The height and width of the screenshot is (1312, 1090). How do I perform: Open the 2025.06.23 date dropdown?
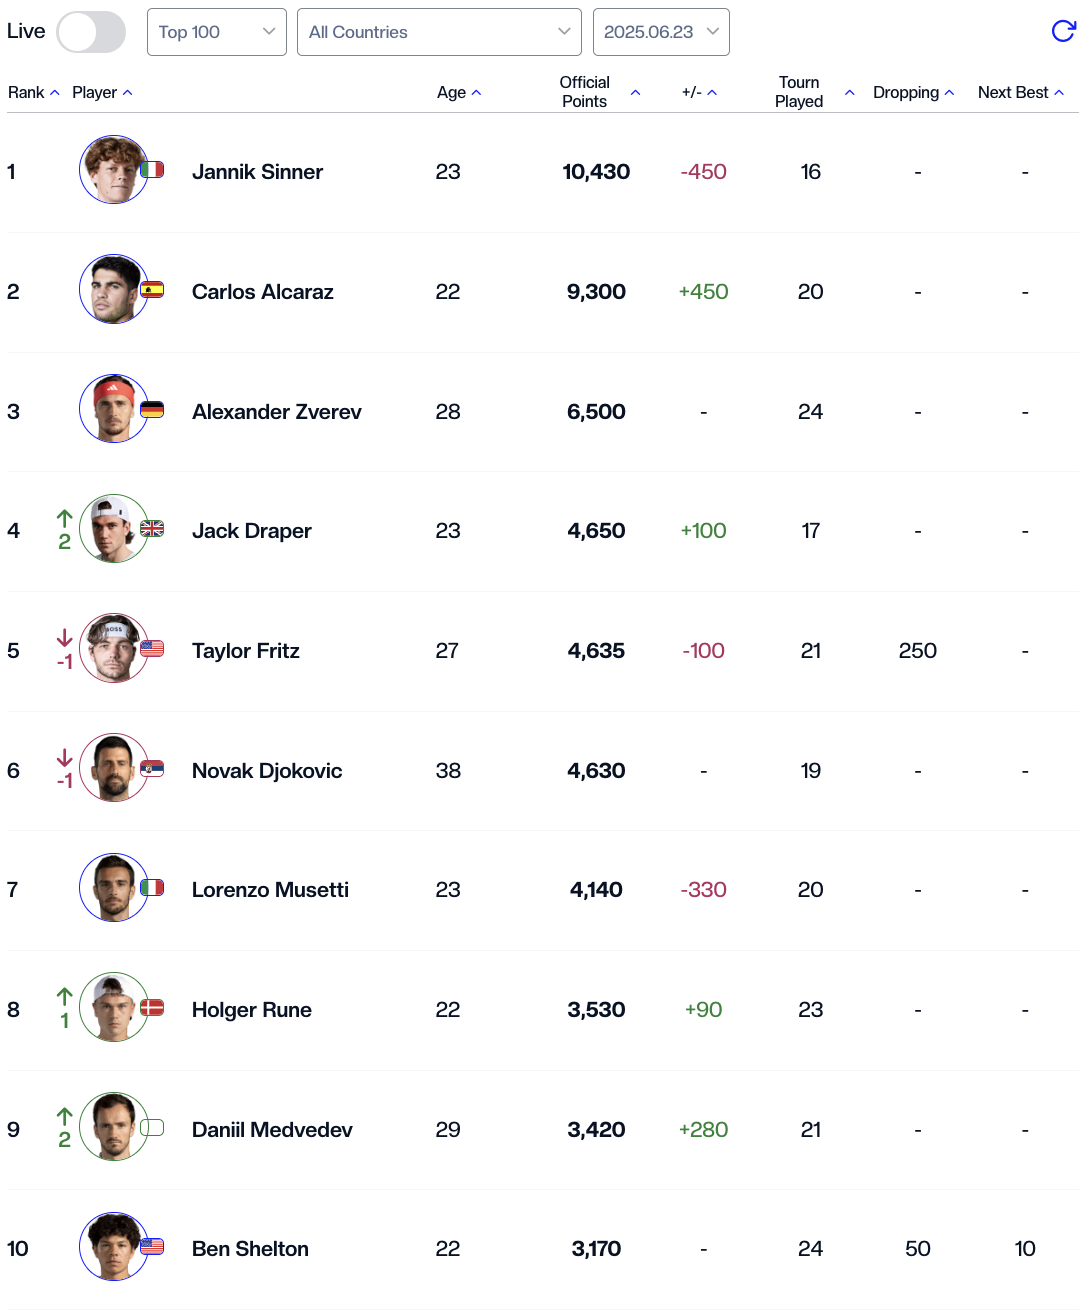[661, 32]
